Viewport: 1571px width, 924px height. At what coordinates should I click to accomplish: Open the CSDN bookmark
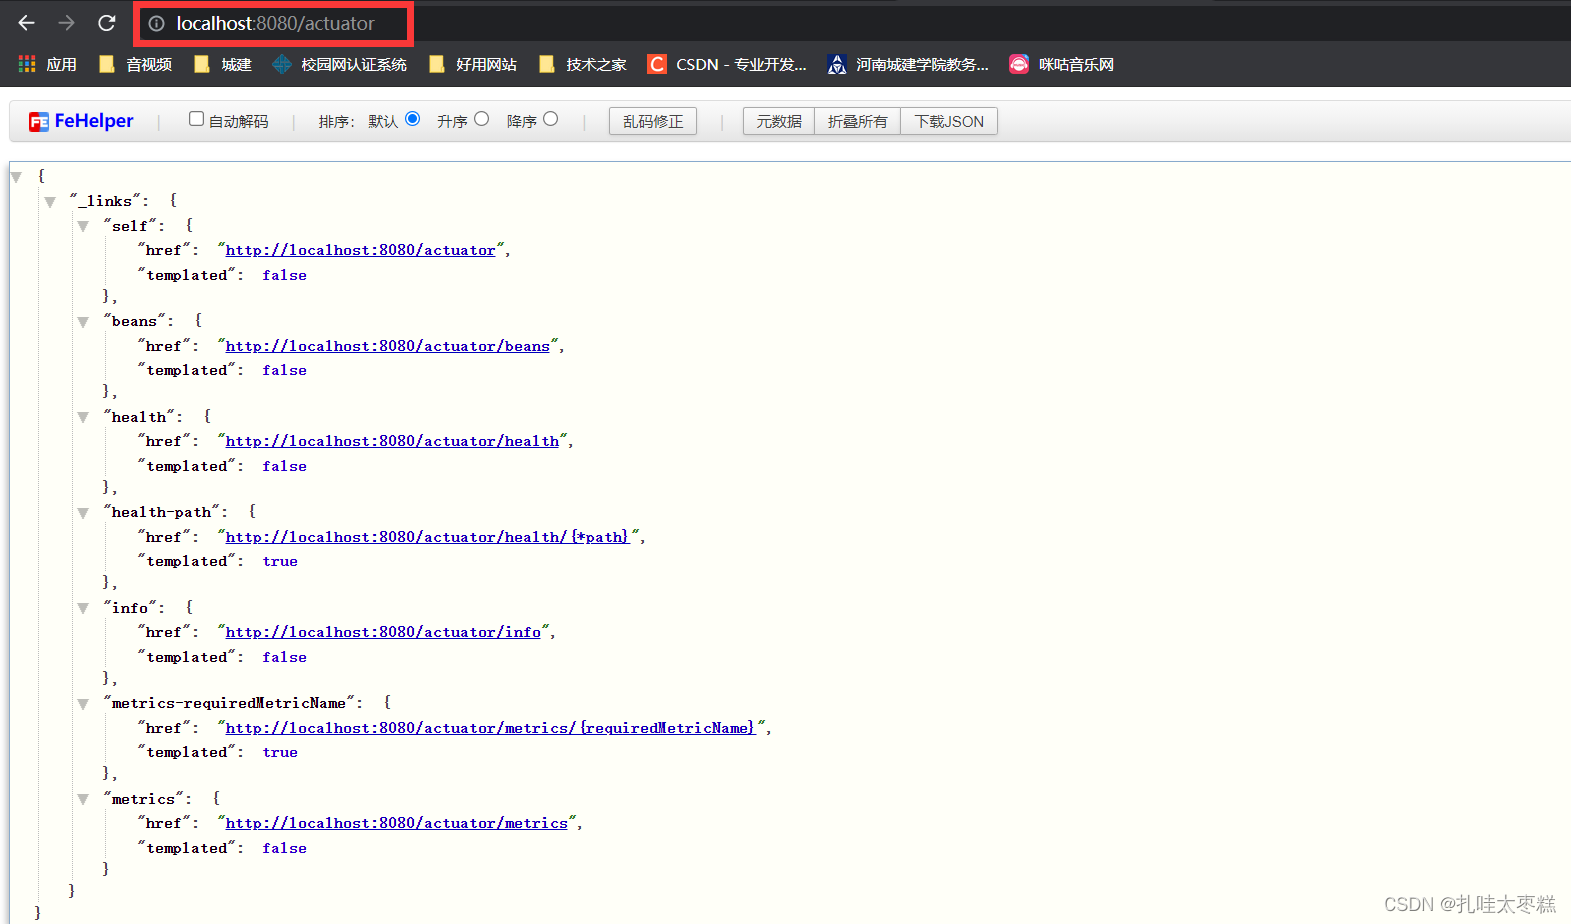[727, 64]
